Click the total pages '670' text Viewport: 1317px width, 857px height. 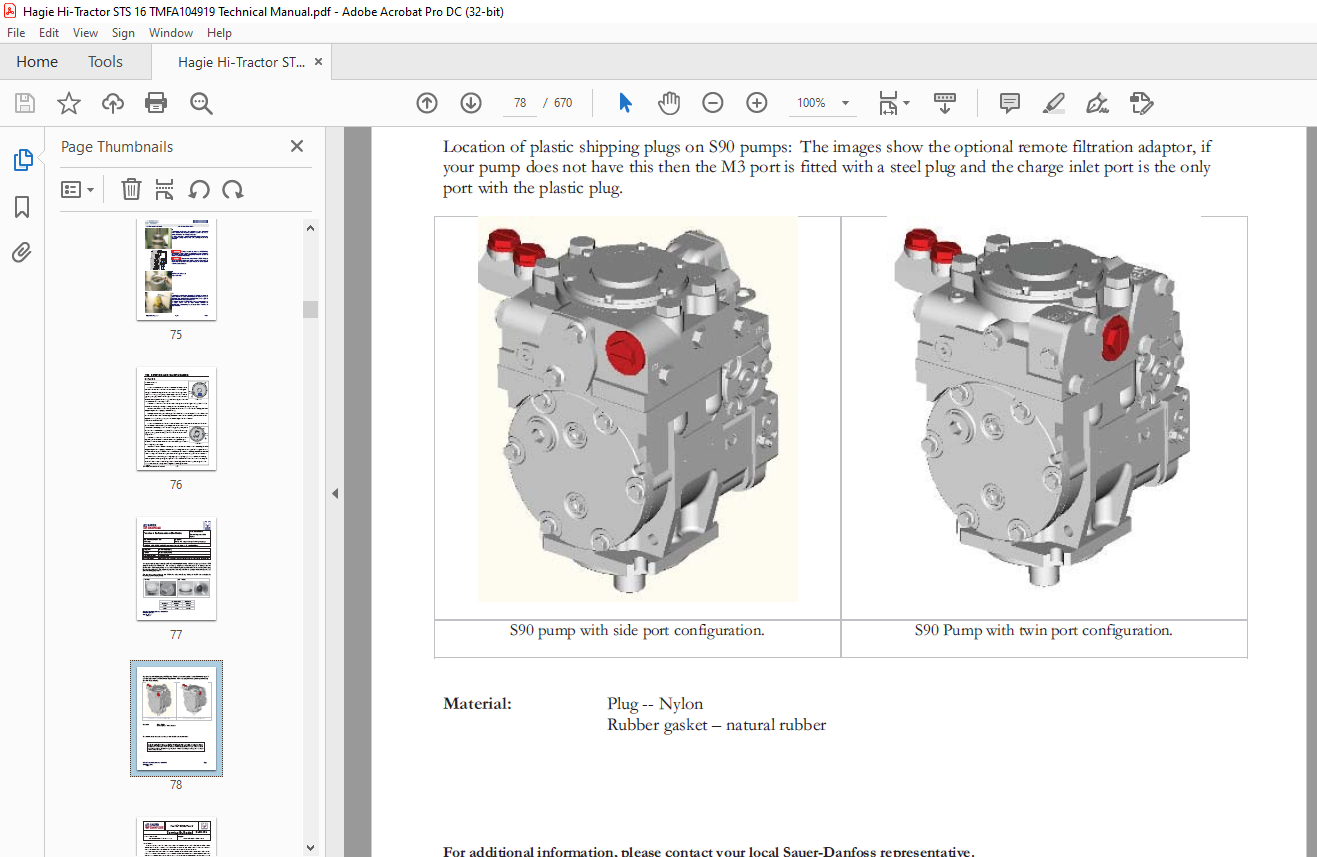pyautogui.click(x=563, y=103)
